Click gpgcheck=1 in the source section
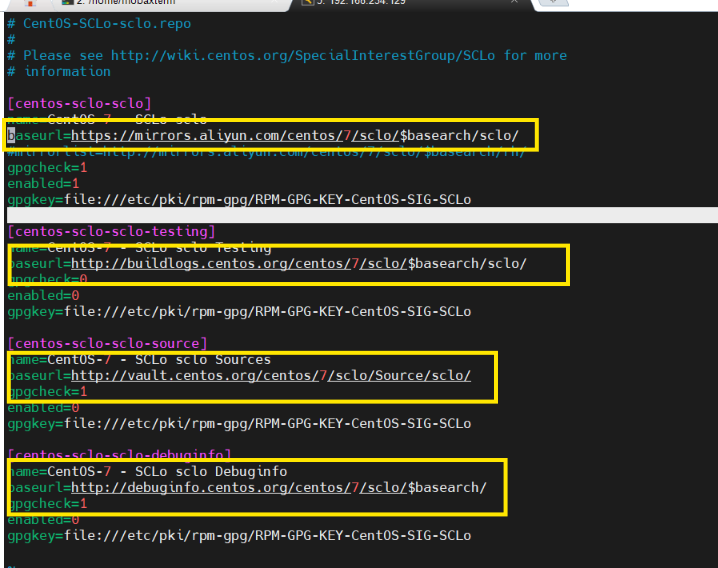Image resolution: width=718 pixels, height=568 pixels. pos(48,392)
